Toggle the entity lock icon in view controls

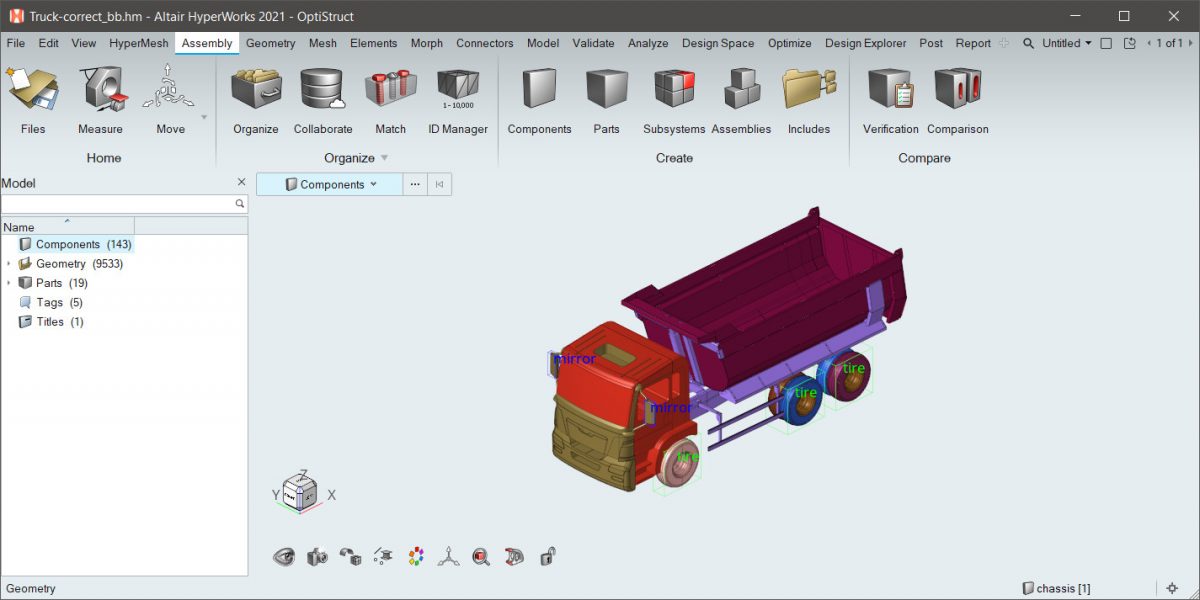(x=547, y=556)
